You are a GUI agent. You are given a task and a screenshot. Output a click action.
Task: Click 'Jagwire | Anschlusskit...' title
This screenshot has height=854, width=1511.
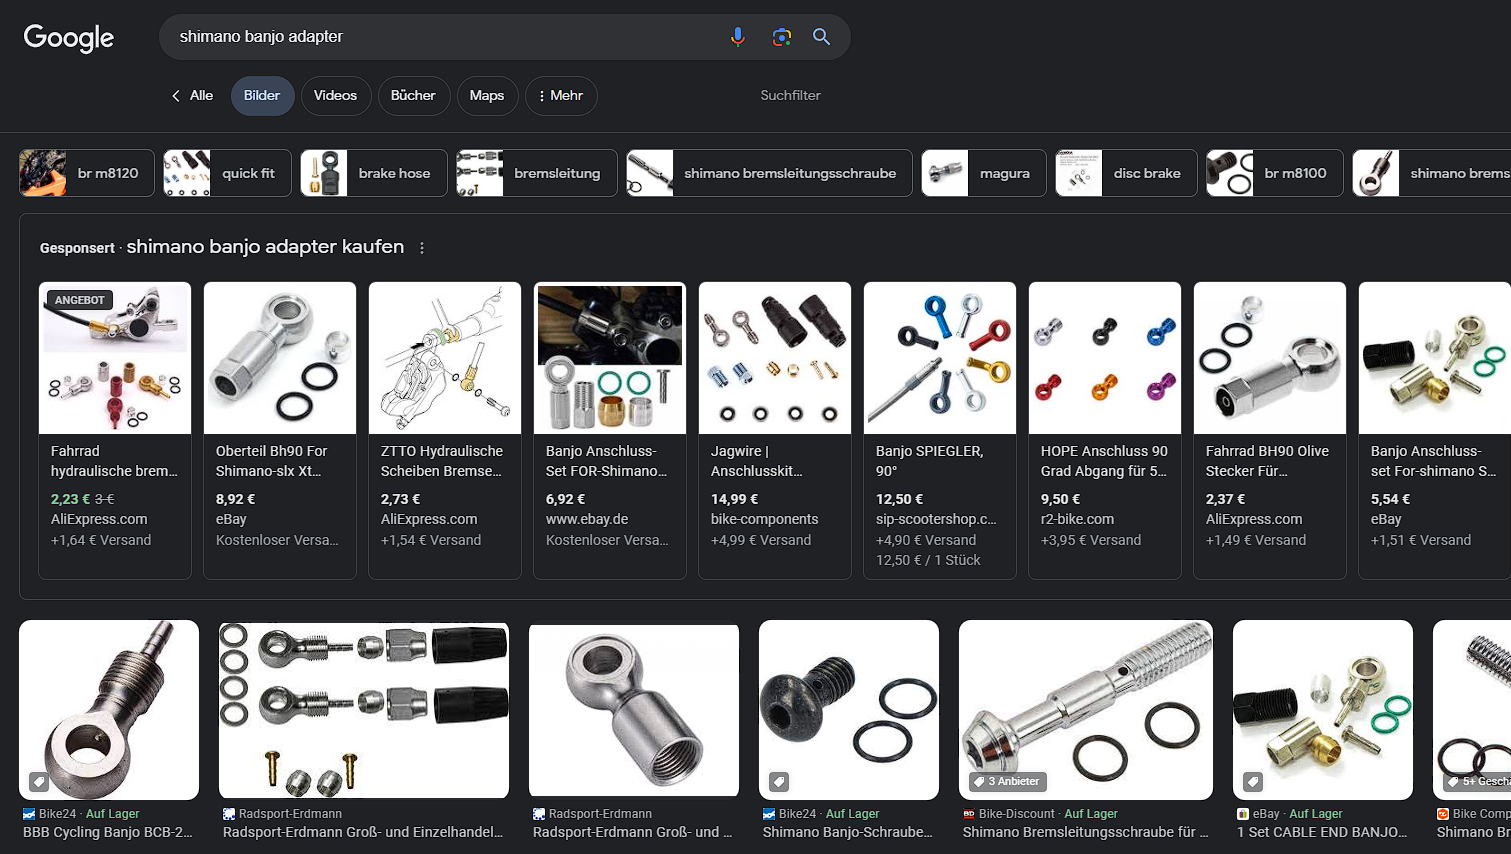(x=757, y=461)
